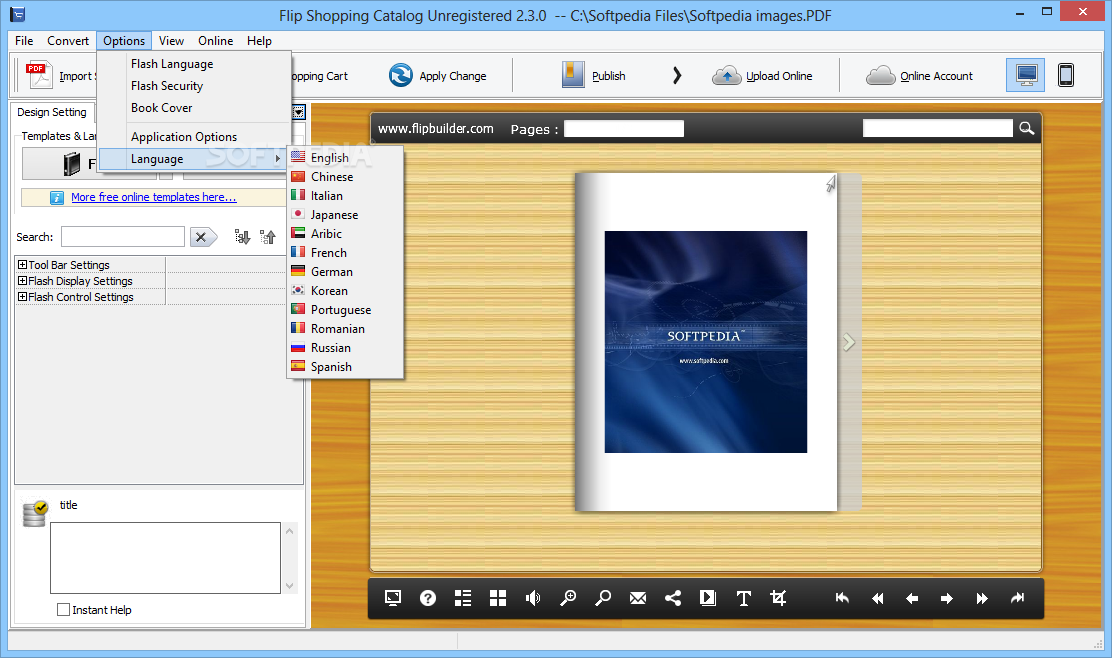Image resolution: width=1112 pixels, height=658 pixels.
Task: Click the crop tool icon
Action: (778, 598)
